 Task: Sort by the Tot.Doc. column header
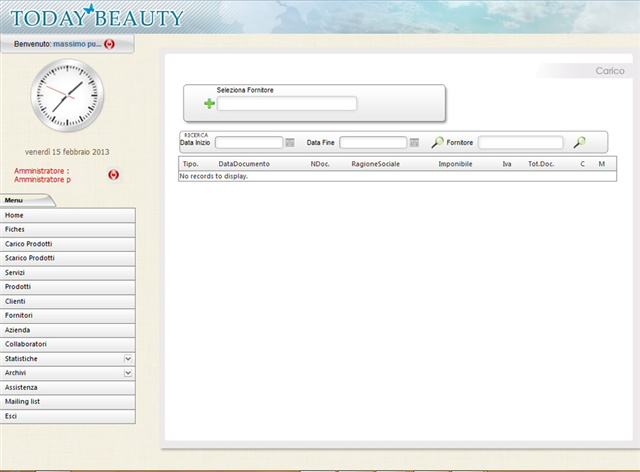click(x=541, y=164)
